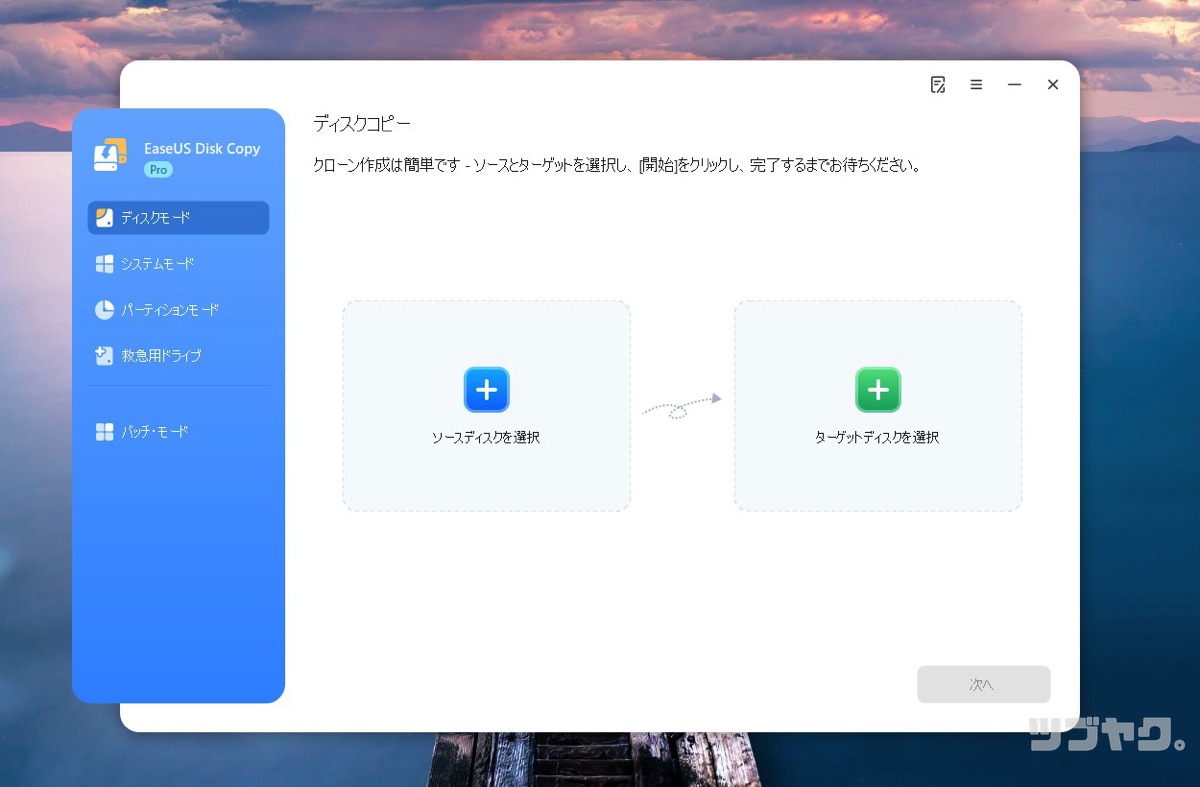Select the バッチ・モード entry
The image size is (1200, 787).
pos(152,431)
